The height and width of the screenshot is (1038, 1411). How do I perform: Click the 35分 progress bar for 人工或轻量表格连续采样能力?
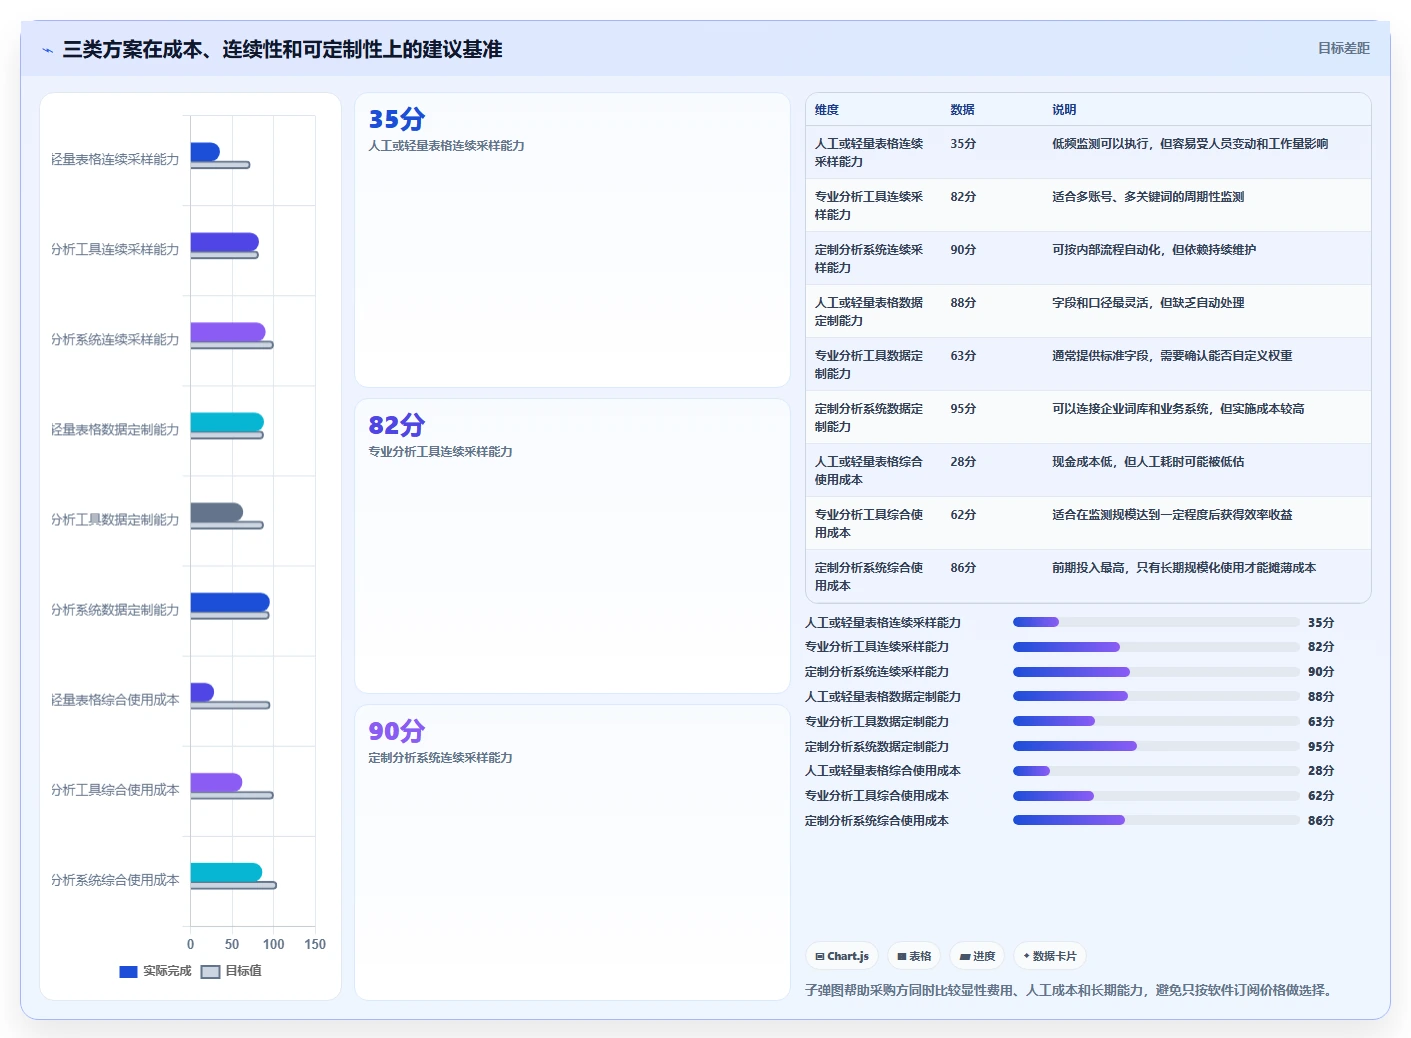pos(1156,622)
